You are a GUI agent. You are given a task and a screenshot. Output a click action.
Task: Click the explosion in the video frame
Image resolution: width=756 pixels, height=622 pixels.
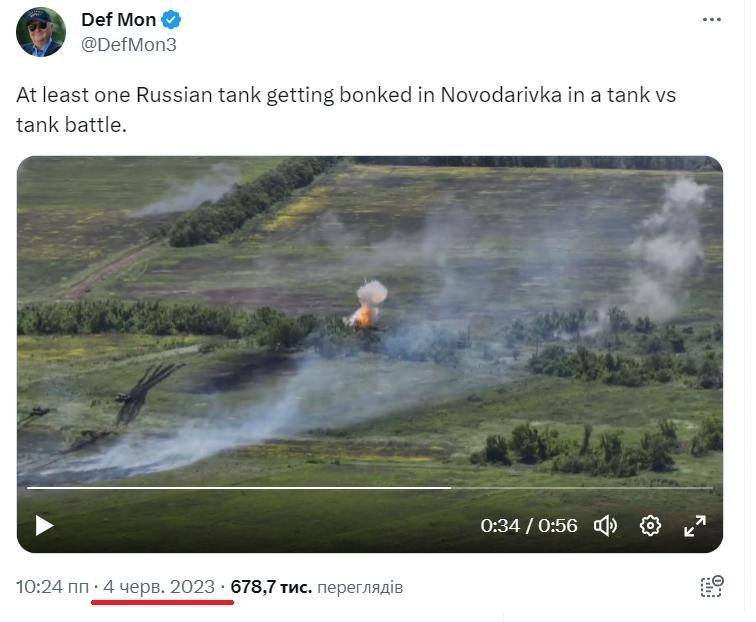tap(366, 305)
